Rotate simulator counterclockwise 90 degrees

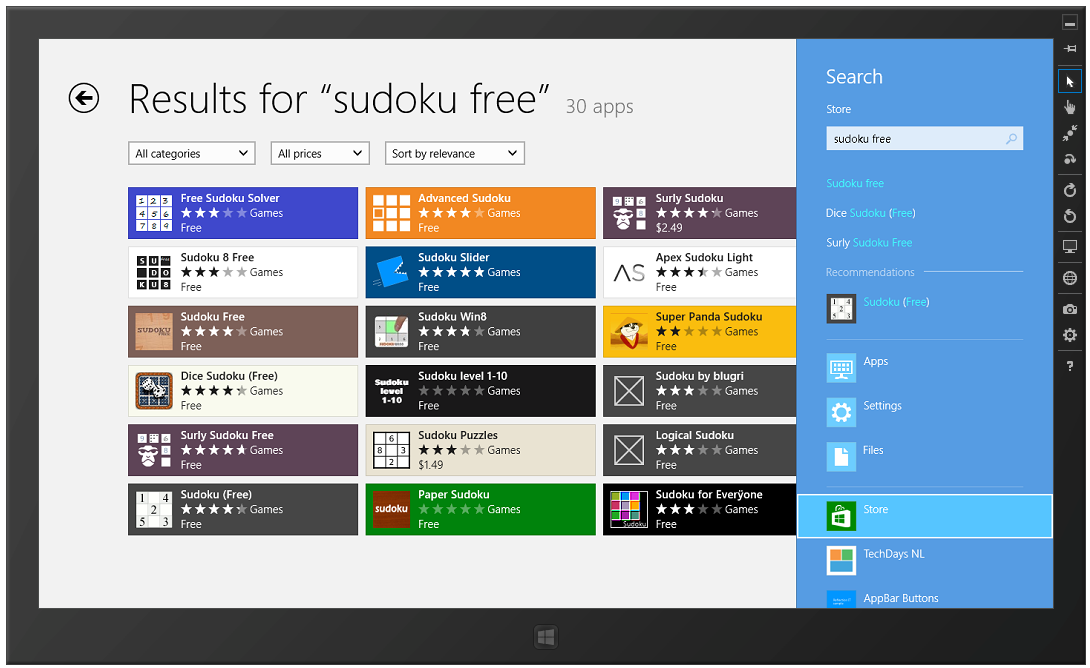1069,216
